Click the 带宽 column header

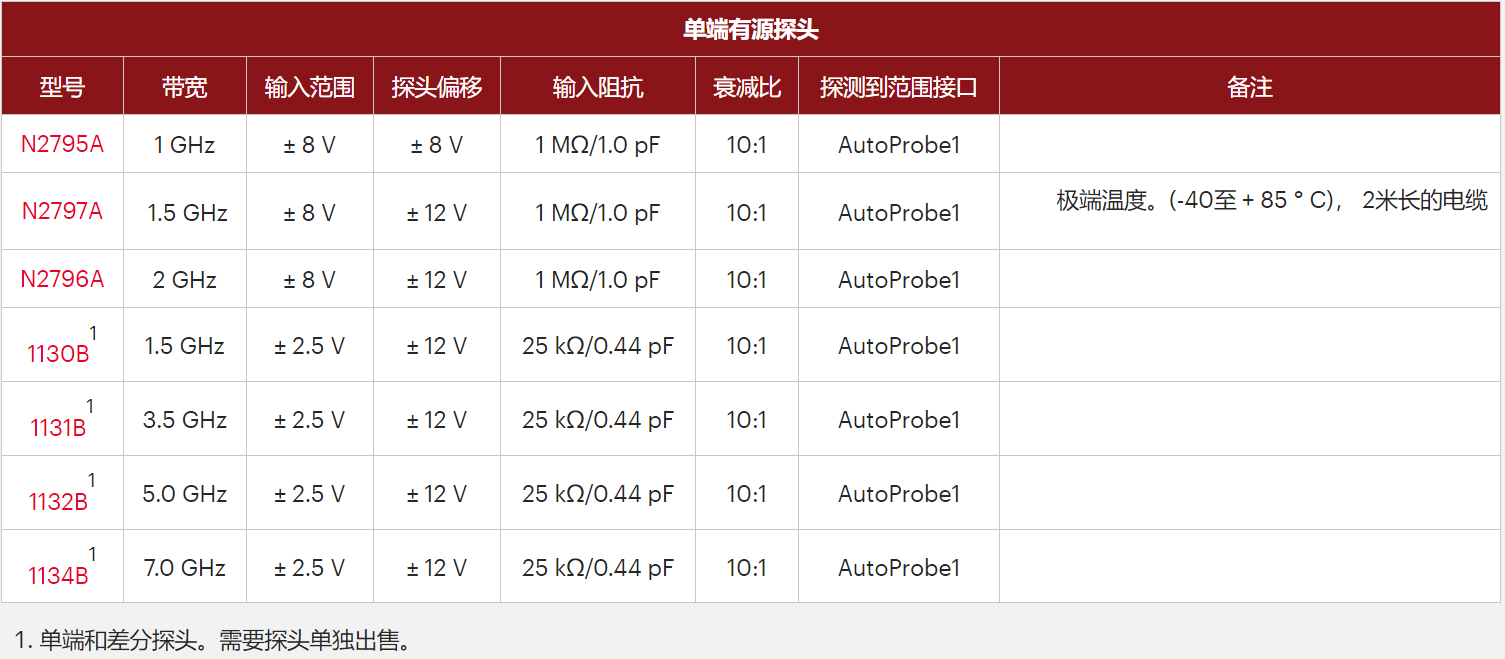click(x=184, y=87)
